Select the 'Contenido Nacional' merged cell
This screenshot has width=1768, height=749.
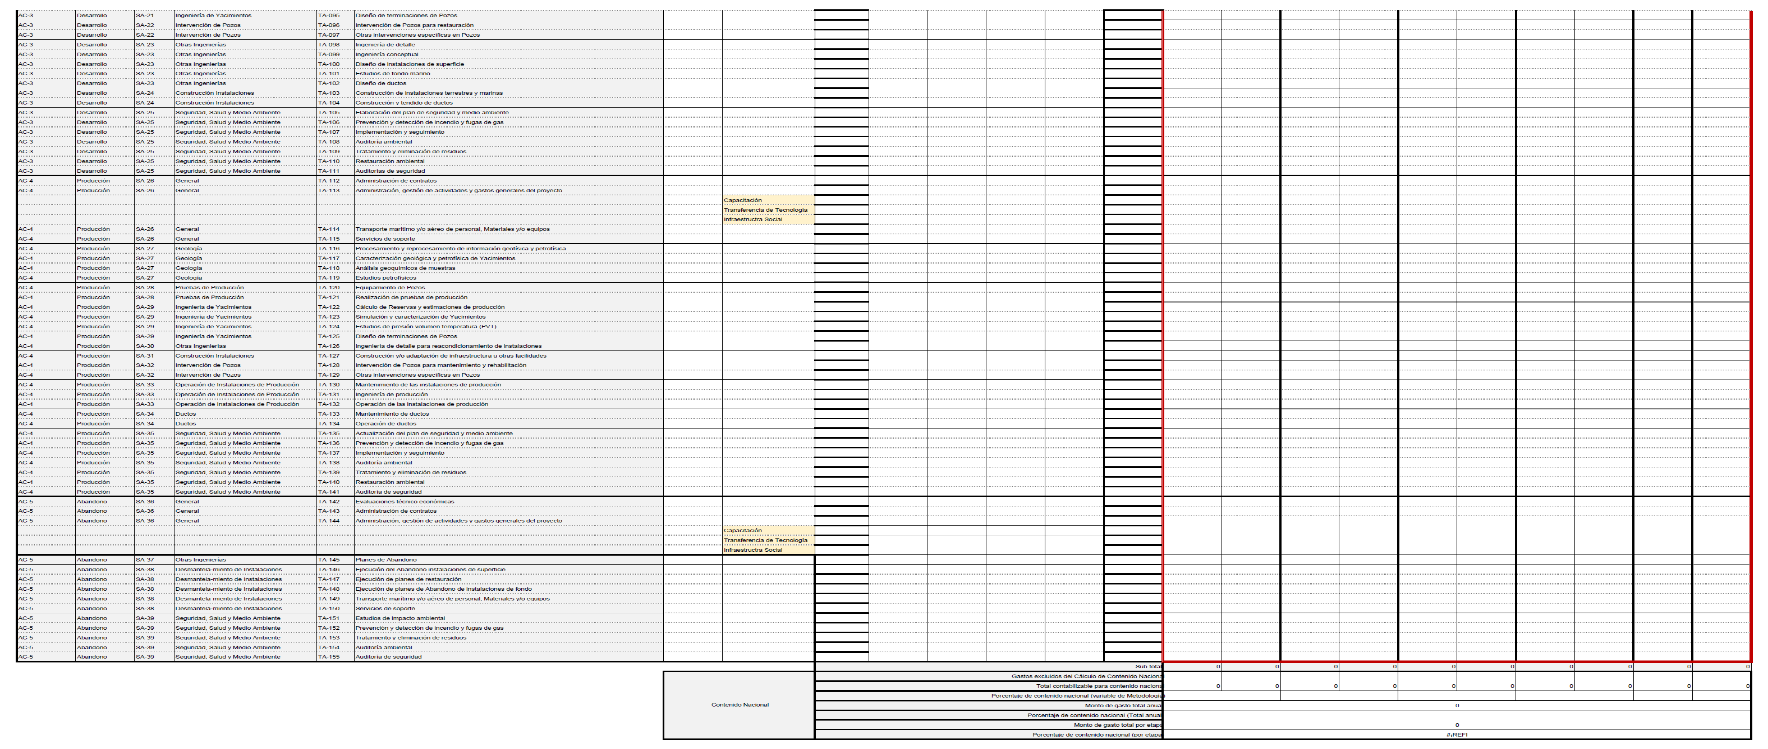(x=739, y=705)
